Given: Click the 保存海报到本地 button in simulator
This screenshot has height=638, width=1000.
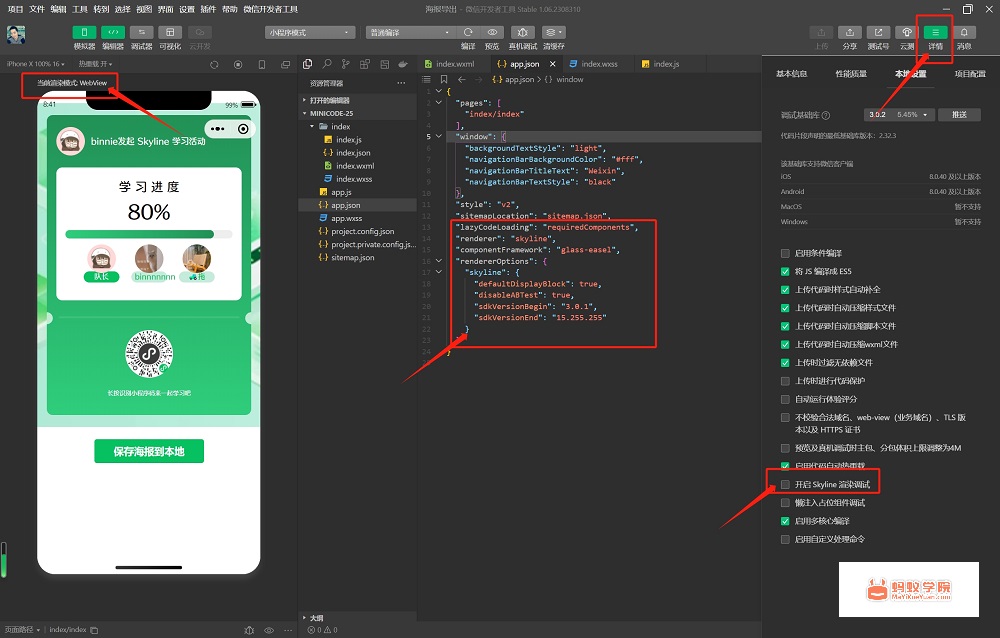Looking at the screenshot, I should click(x=149, y=451).
